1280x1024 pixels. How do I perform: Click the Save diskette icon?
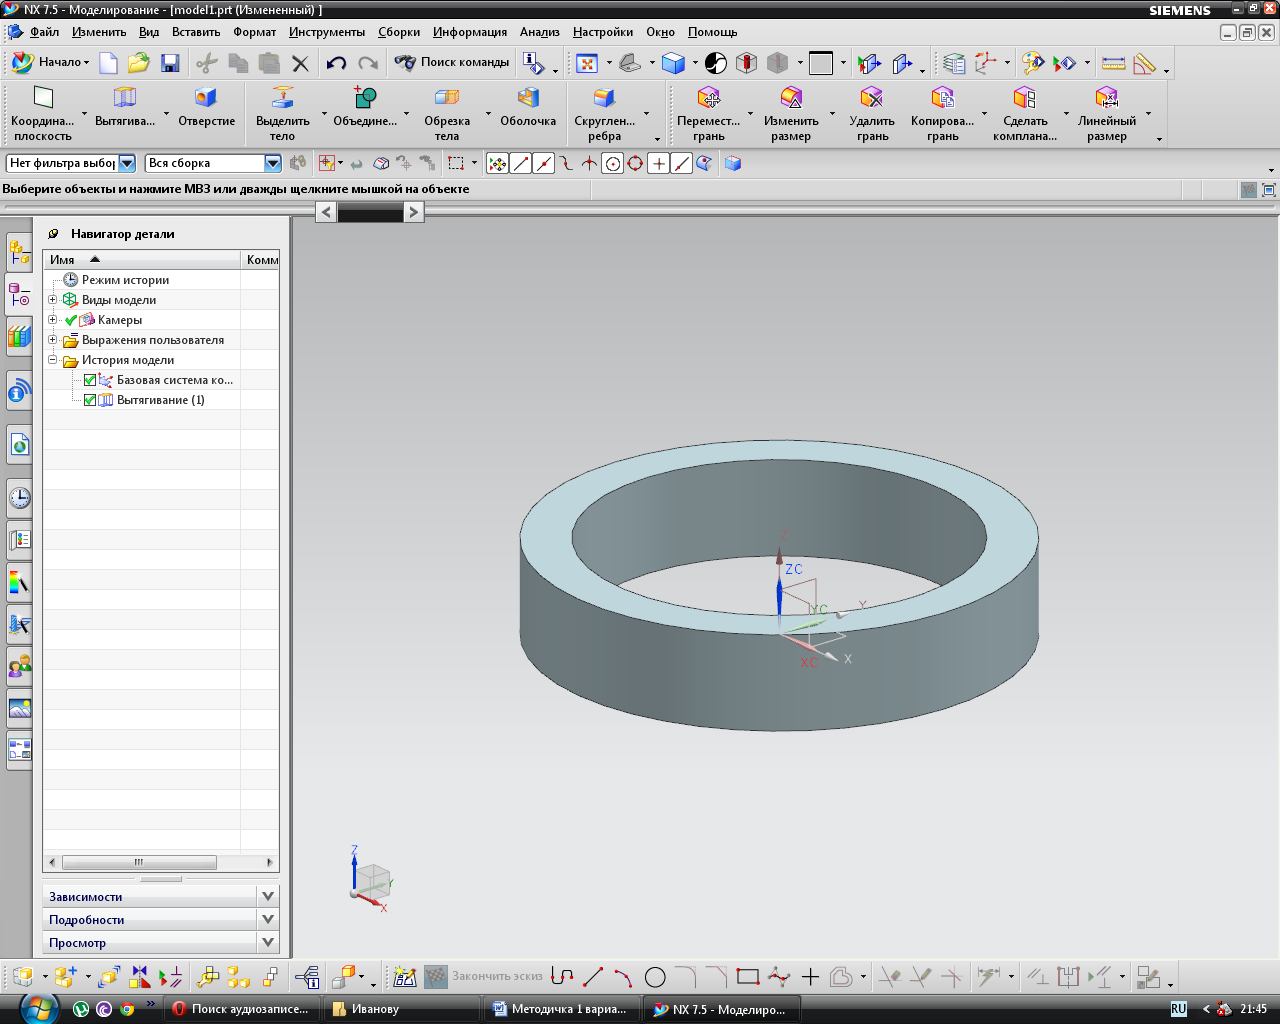pos(170,63)
